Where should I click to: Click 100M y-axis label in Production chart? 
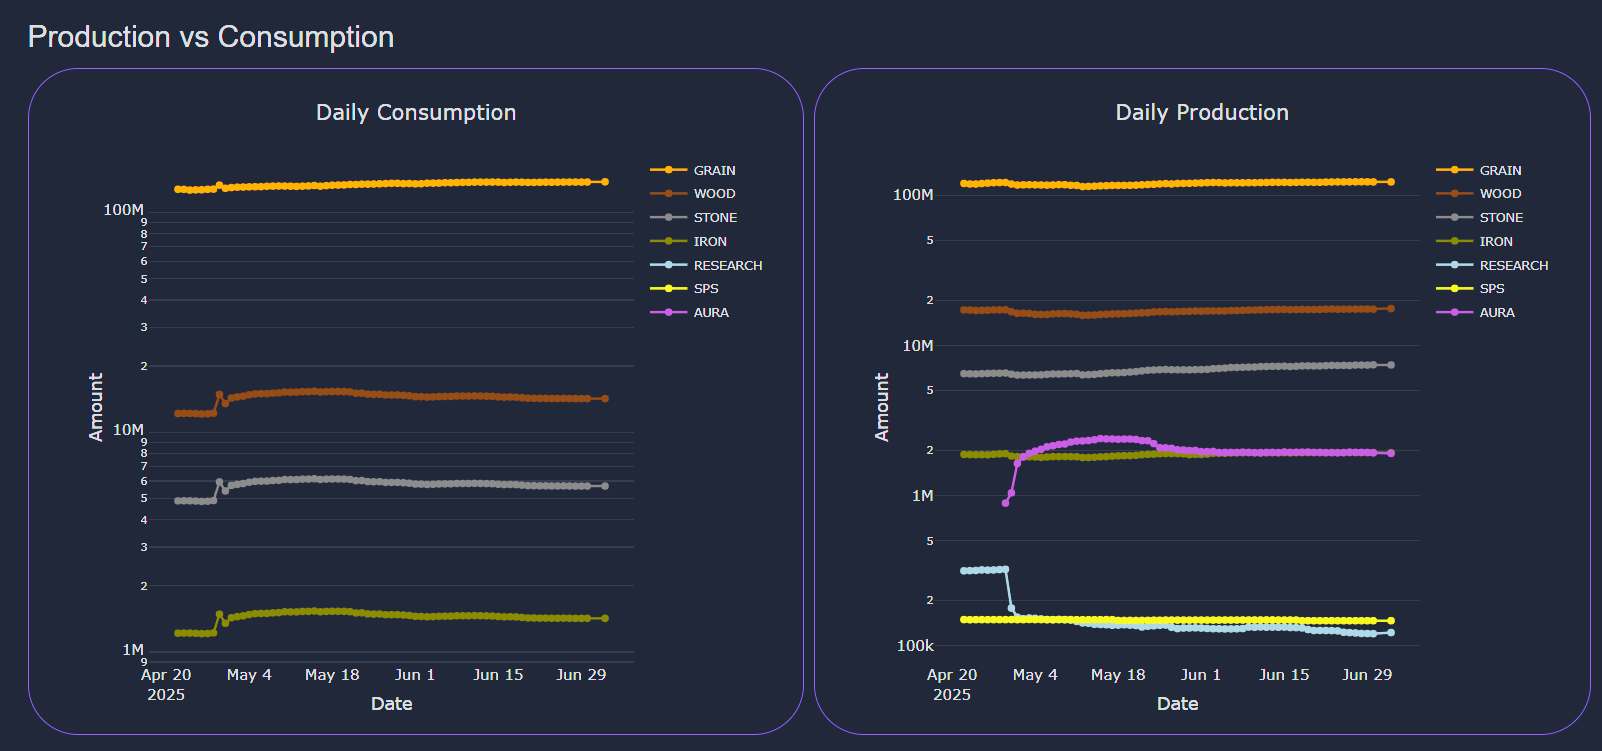(913, 195)
